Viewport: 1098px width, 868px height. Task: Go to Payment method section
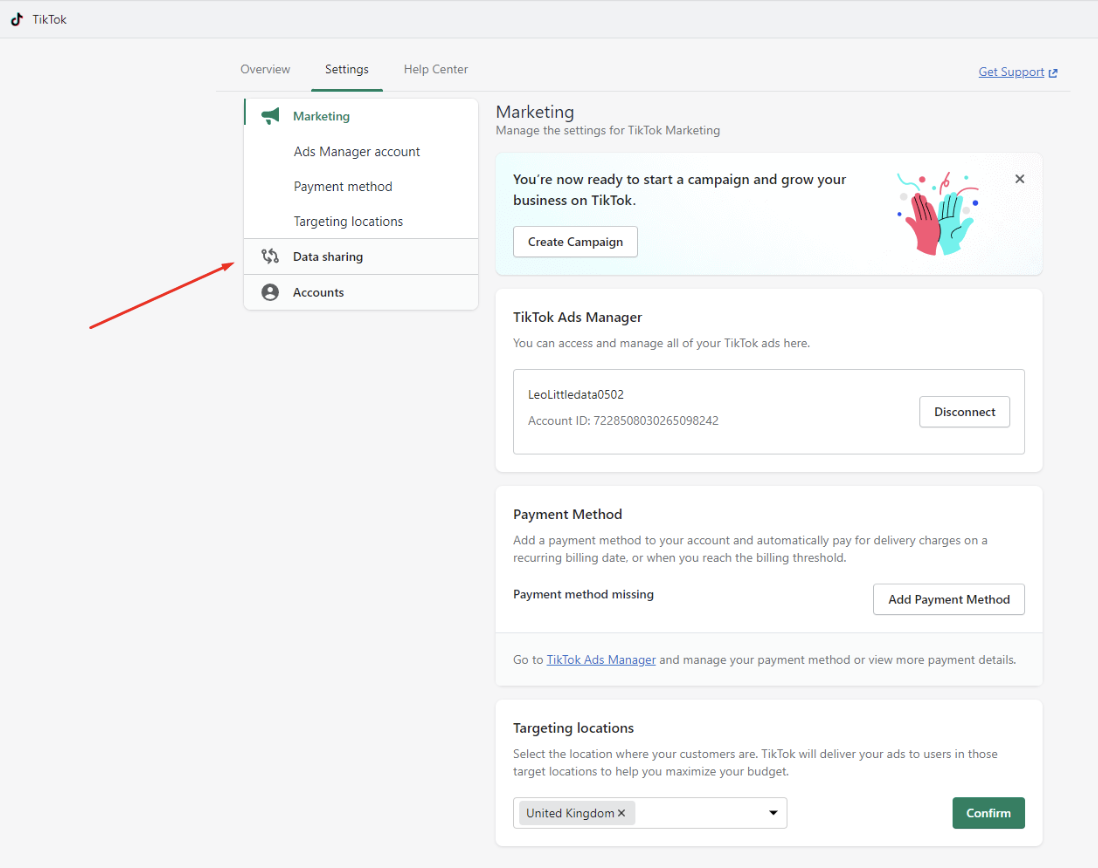point(342,186)
